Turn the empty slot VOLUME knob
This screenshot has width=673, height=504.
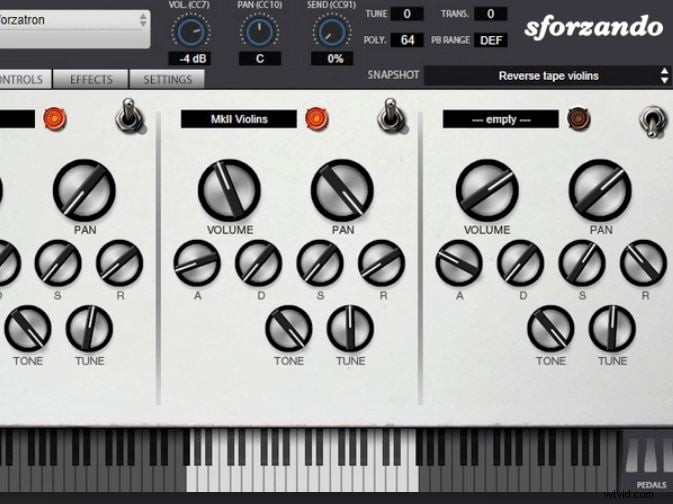[x=487, y=190]
